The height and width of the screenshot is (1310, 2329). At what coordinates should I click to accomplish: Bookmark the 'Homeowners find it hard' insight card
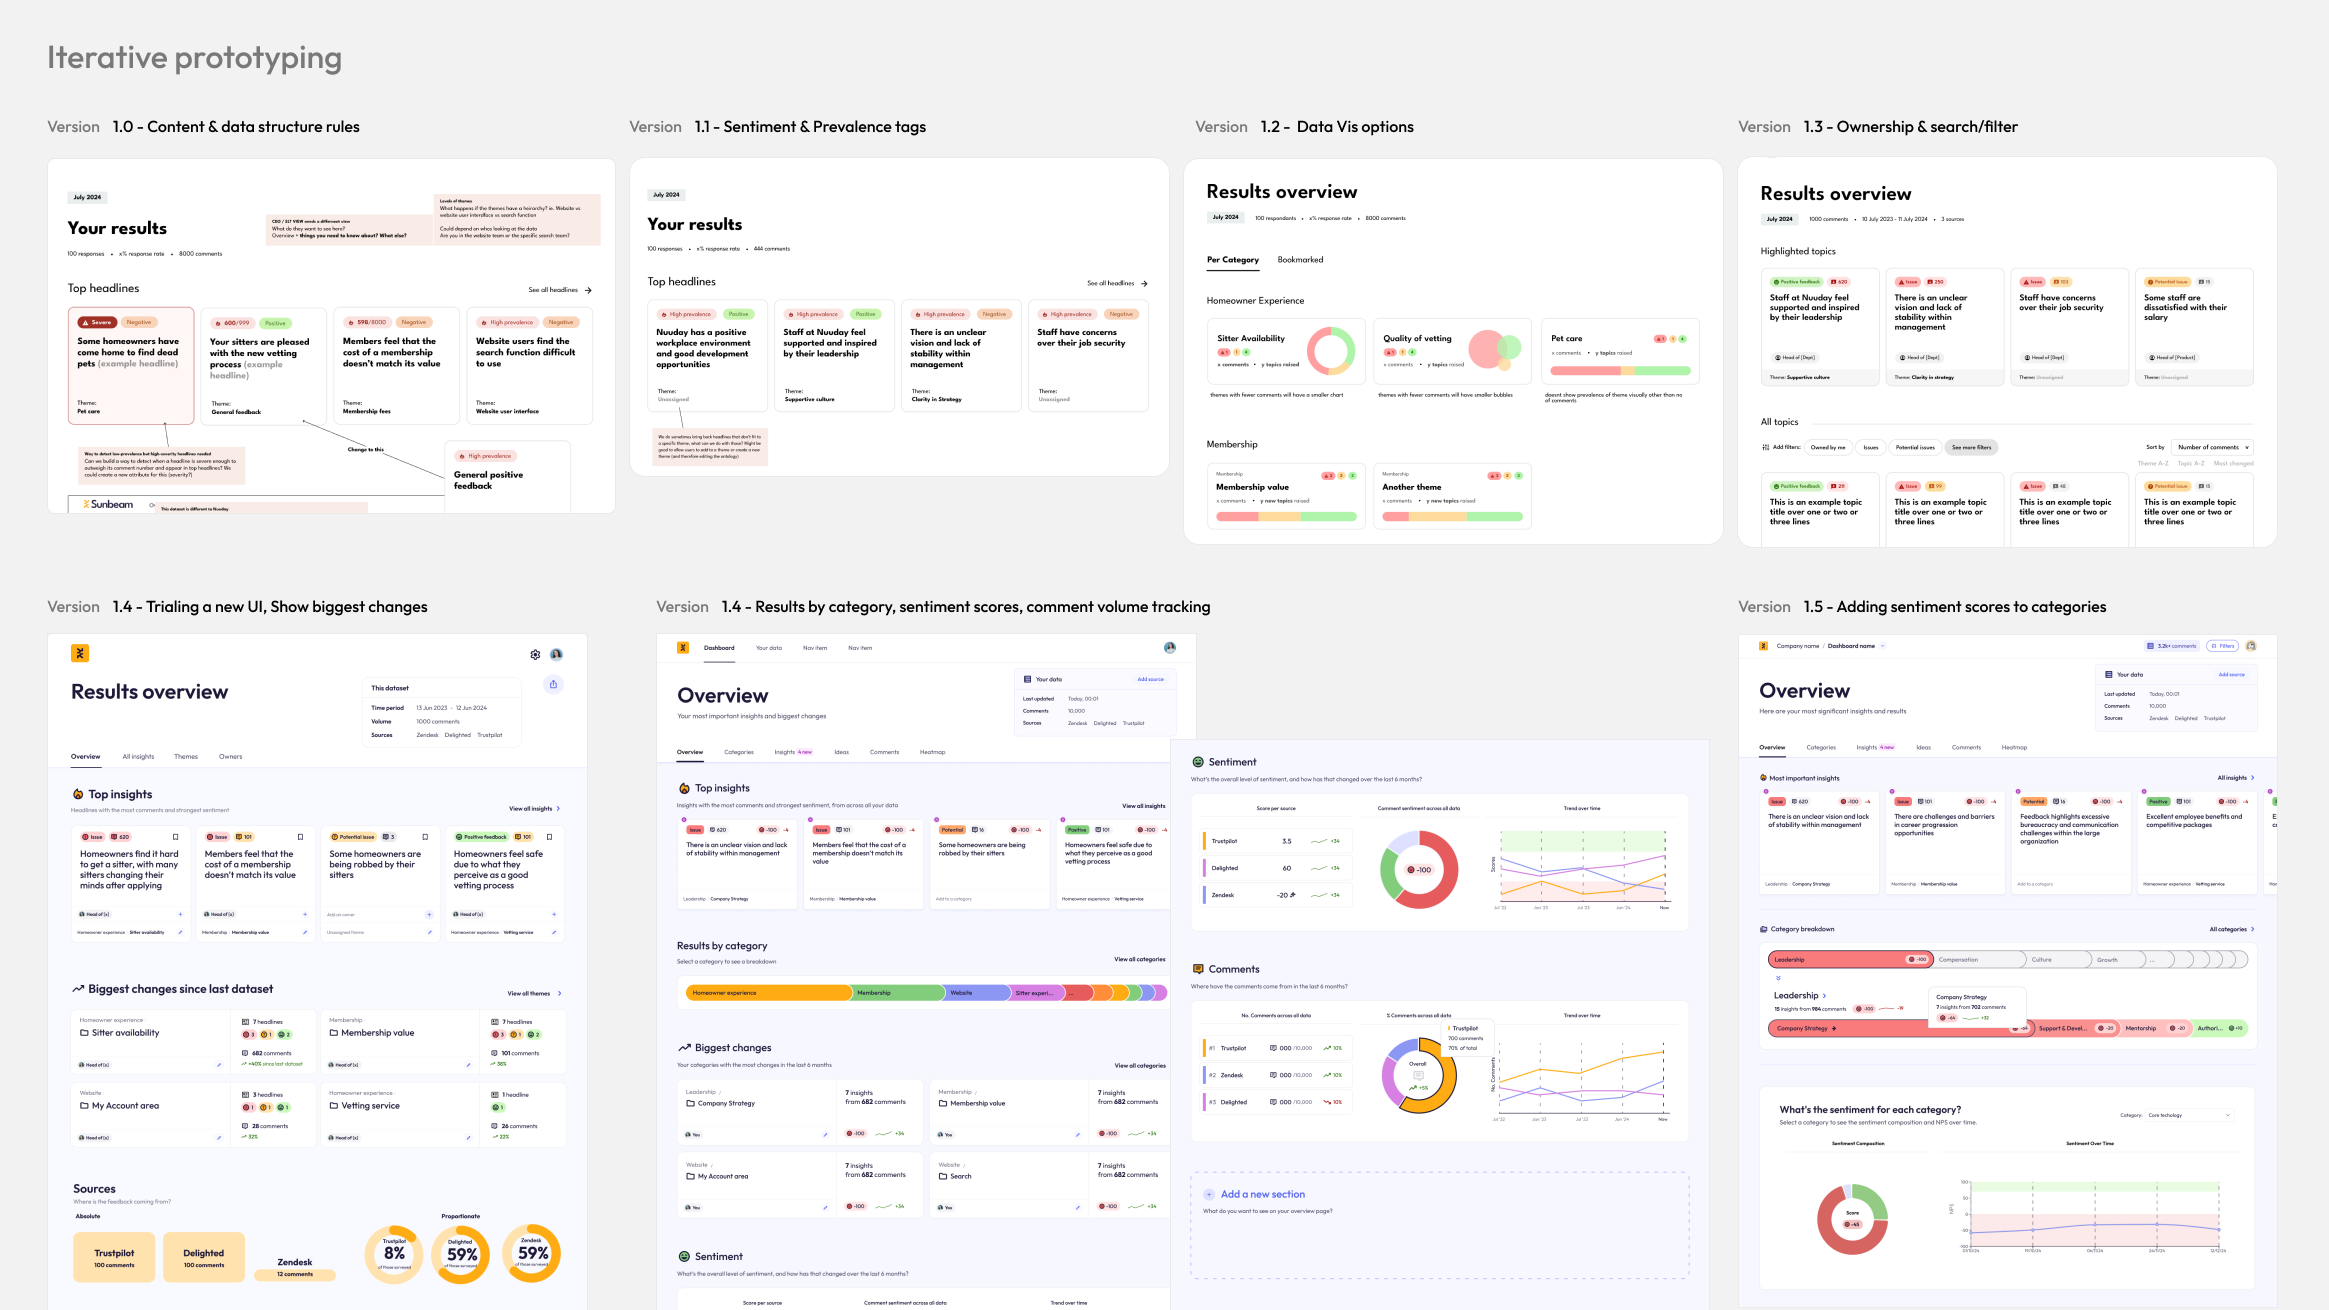pyautogui.click(x=176, y=837)
